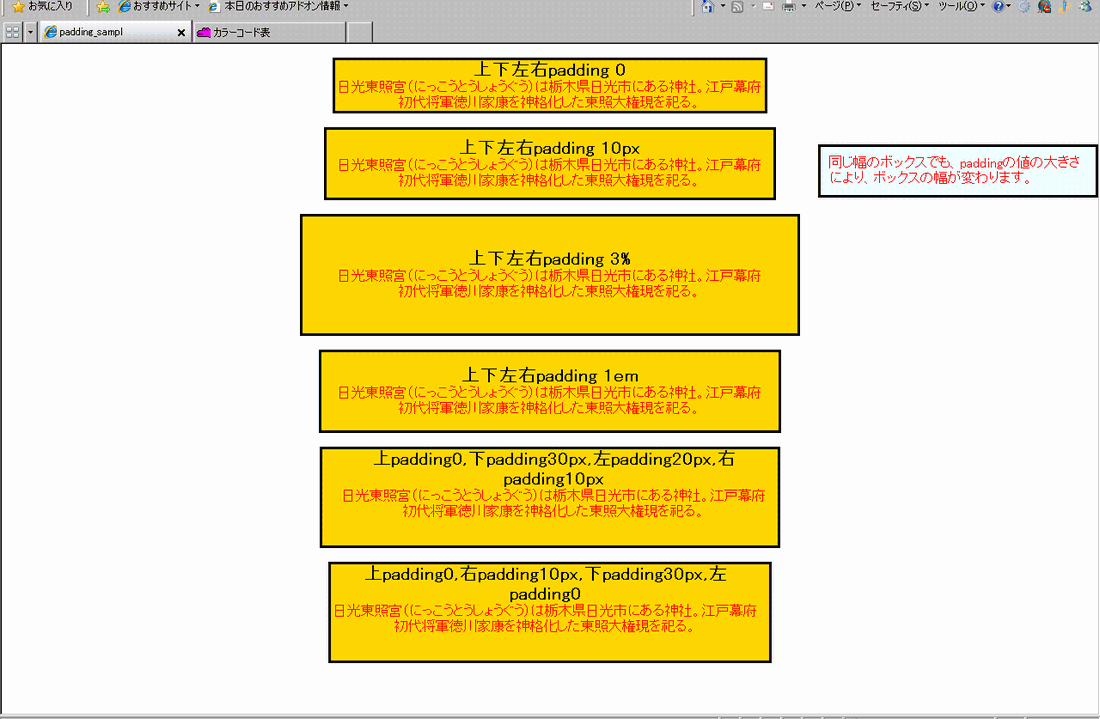1100x719 pixels.
Task: Open the お気に入り favorites button
Action: tap(43, 6)
